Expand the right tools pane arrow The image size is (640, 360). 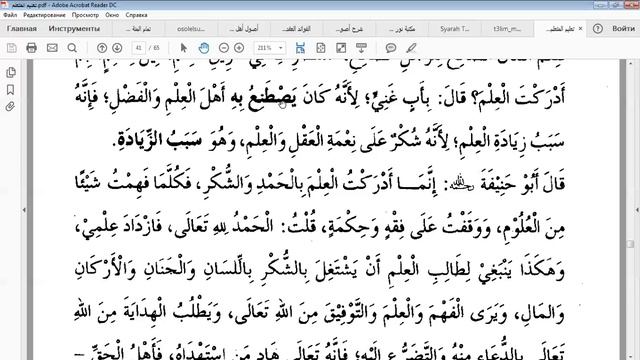pos(637,210)
